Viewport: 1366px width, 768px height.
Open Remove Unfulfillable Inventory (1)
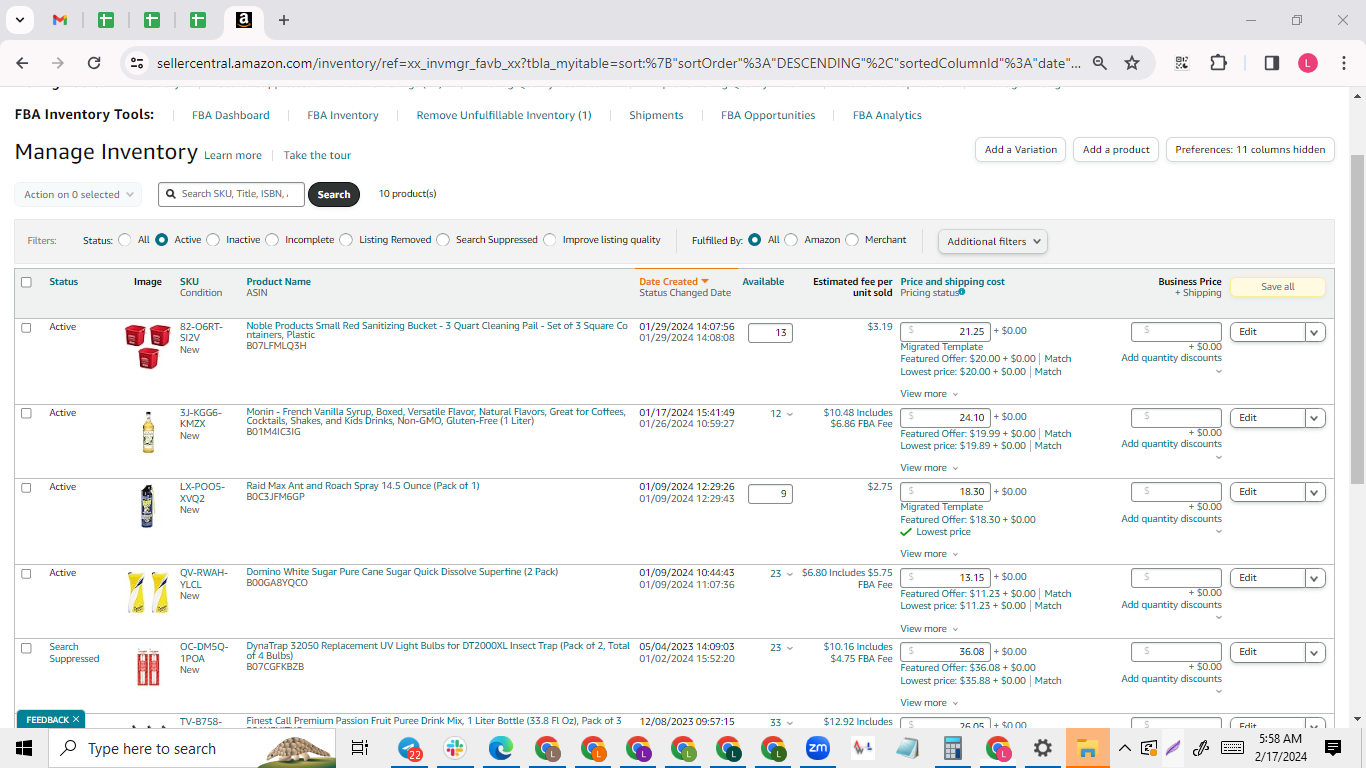click(504, 115)
